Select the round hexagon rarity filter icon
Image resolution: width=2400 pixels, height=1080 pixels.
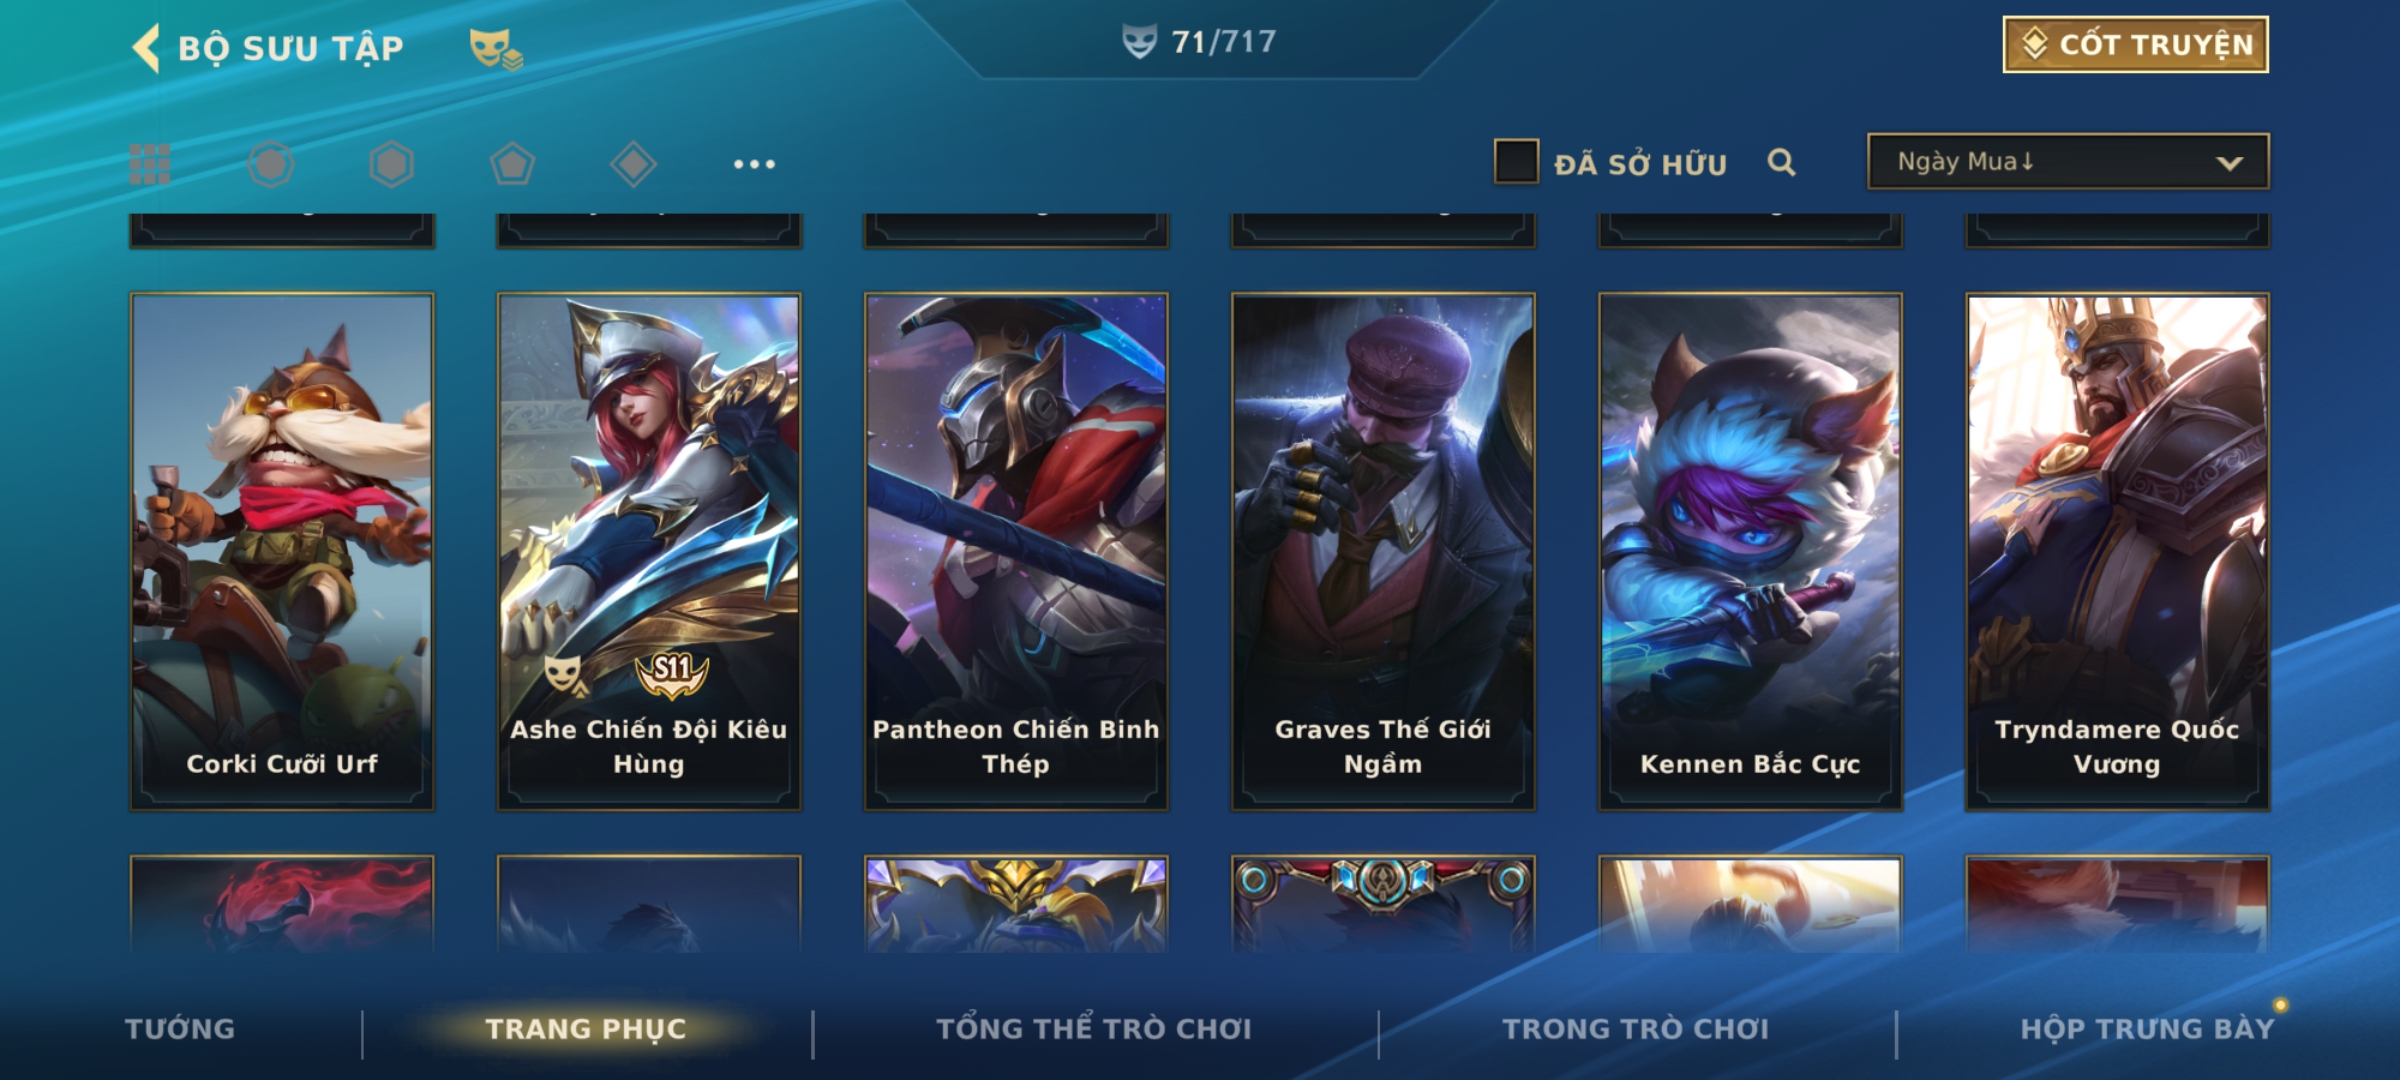271,164
